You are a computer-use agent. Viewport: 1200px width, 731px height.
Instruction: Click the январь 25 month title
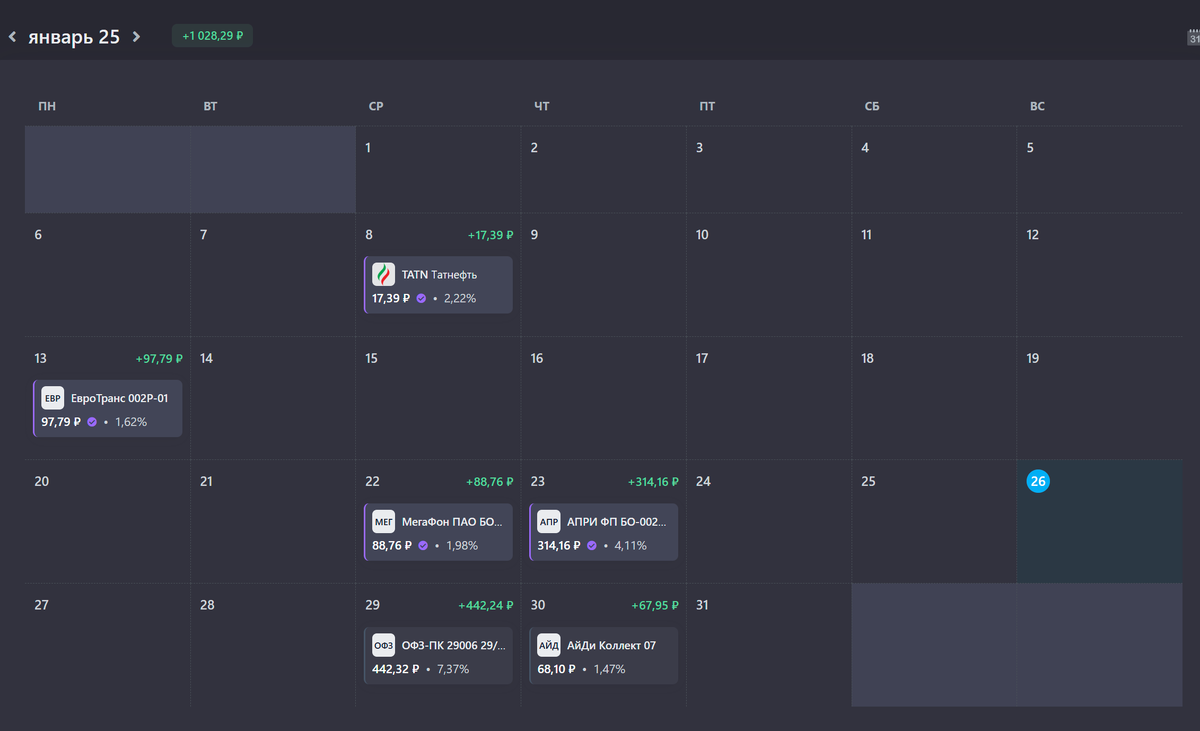tap(74, 37)
